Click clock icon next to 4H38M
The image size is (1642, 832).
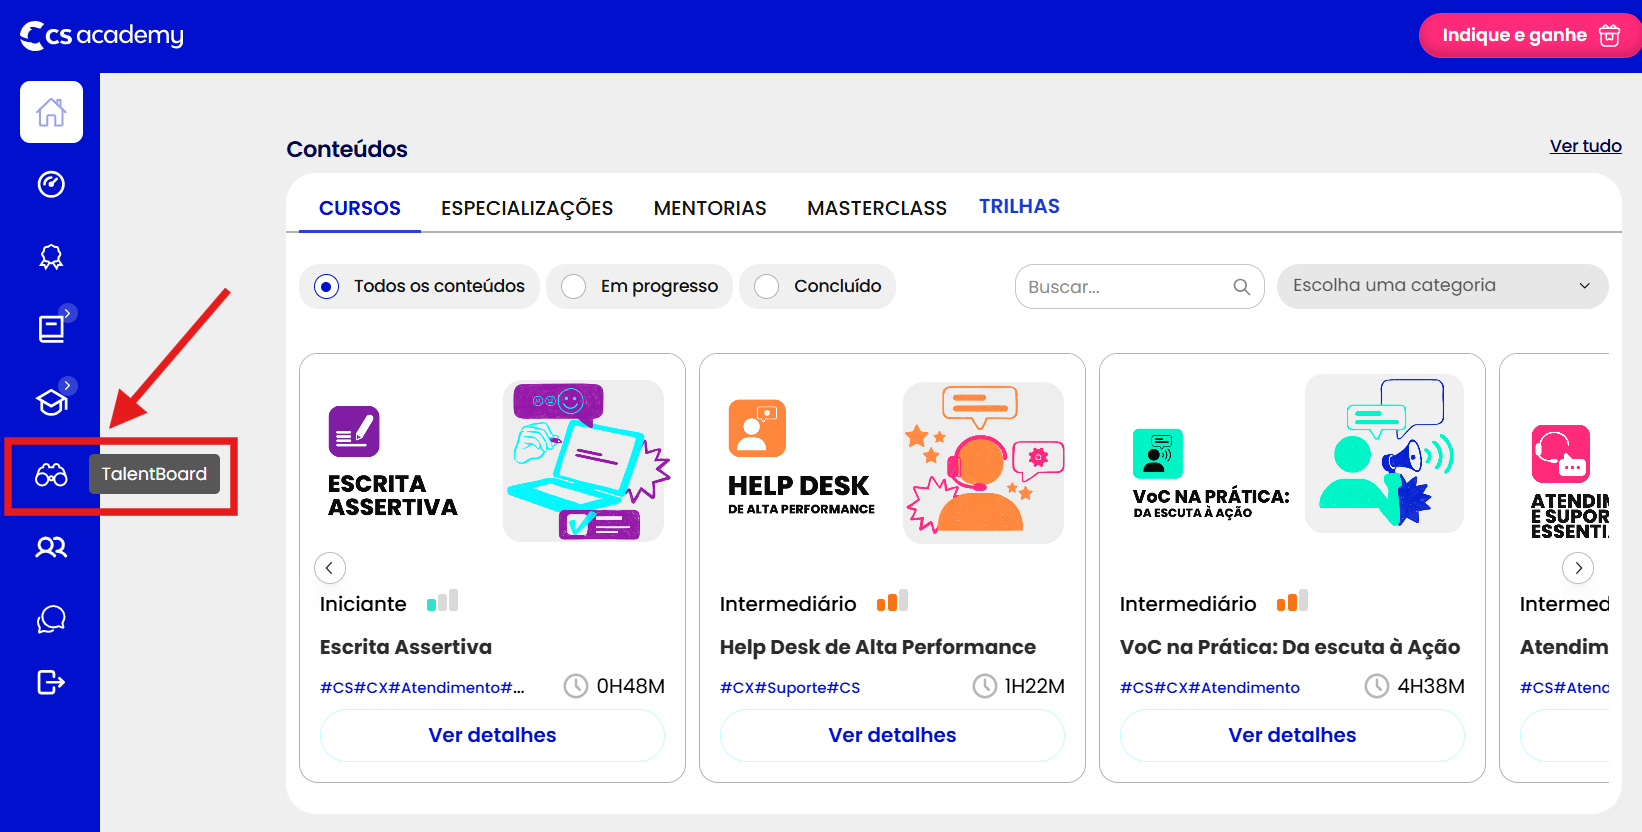(x=1377, y=686)
